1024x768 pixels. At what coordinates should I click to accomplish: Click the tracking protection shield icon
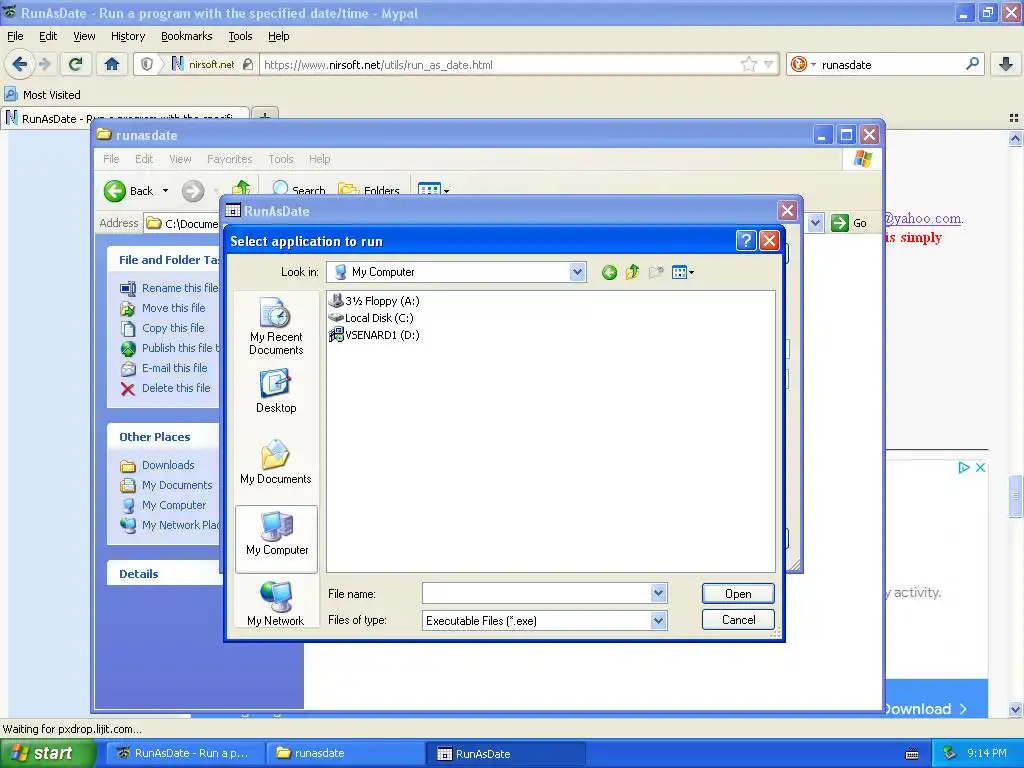(x=147, y=64)
